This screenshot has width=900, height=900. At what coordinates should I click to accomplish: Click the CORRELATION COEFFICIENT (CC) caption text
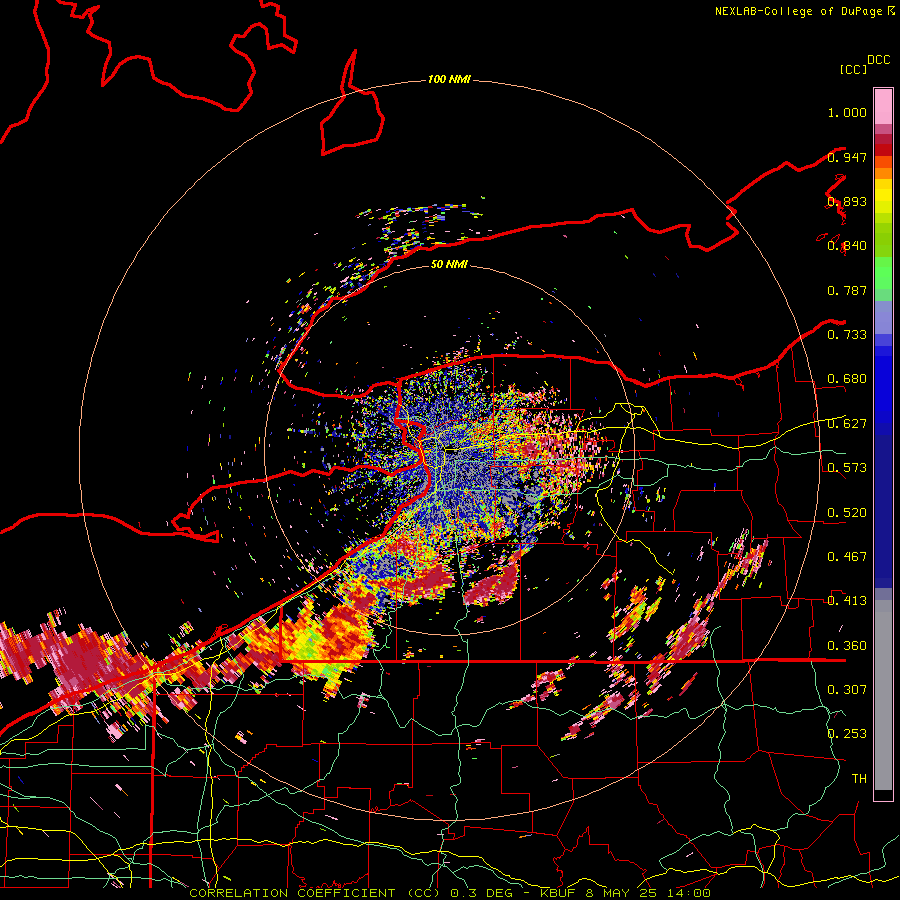pos(315,893)
